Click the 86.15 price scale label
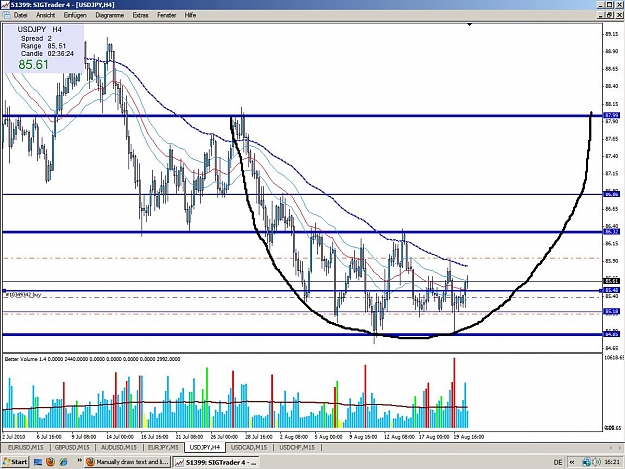 pos(612,243)
